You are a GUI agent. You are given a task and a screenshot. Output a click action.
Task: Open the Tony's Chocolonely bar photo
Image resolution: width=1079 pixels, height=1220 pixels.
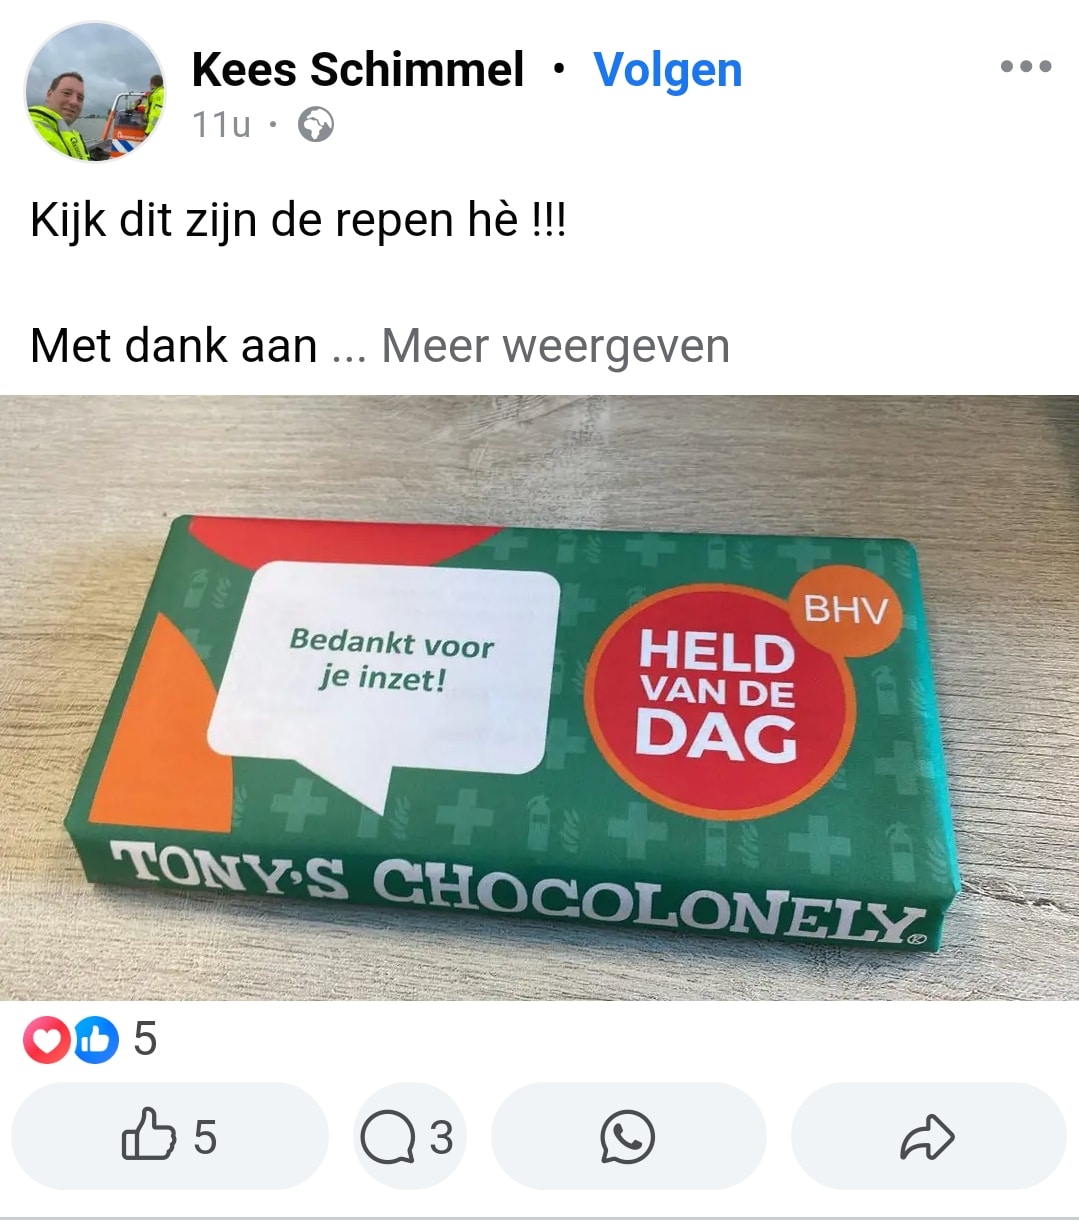click(540, 697)
